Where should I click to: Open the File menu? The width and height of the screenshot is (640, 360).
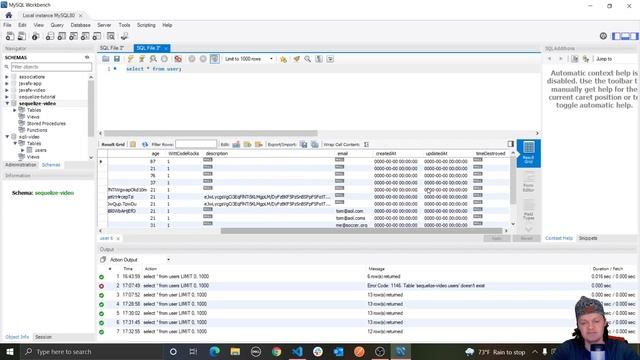click(x=7, y=25)
